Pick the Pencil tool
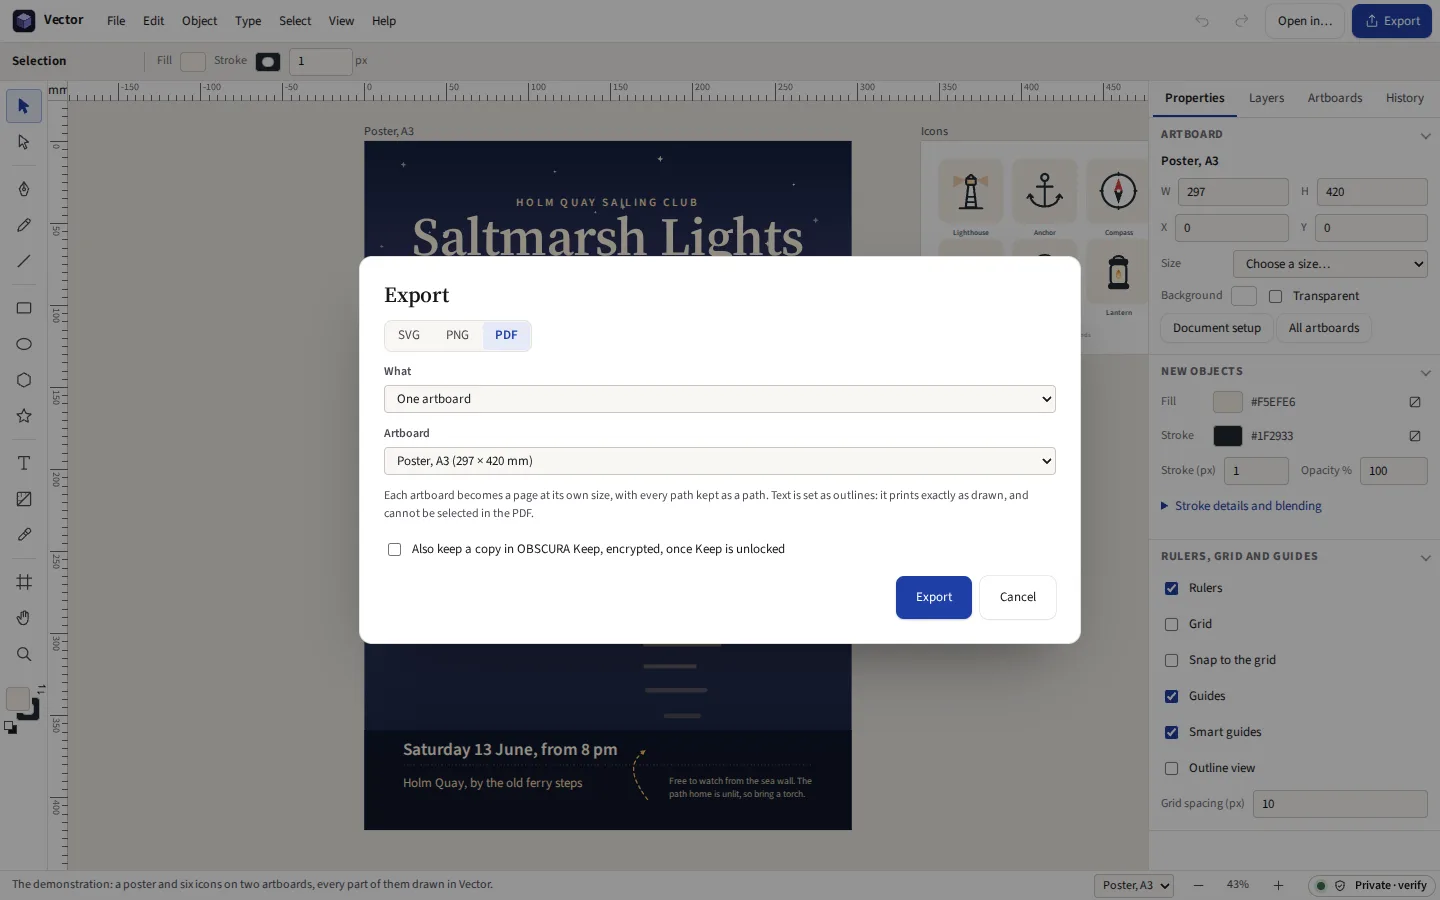This screenshot has height=900, width=1440. point(24,225)
